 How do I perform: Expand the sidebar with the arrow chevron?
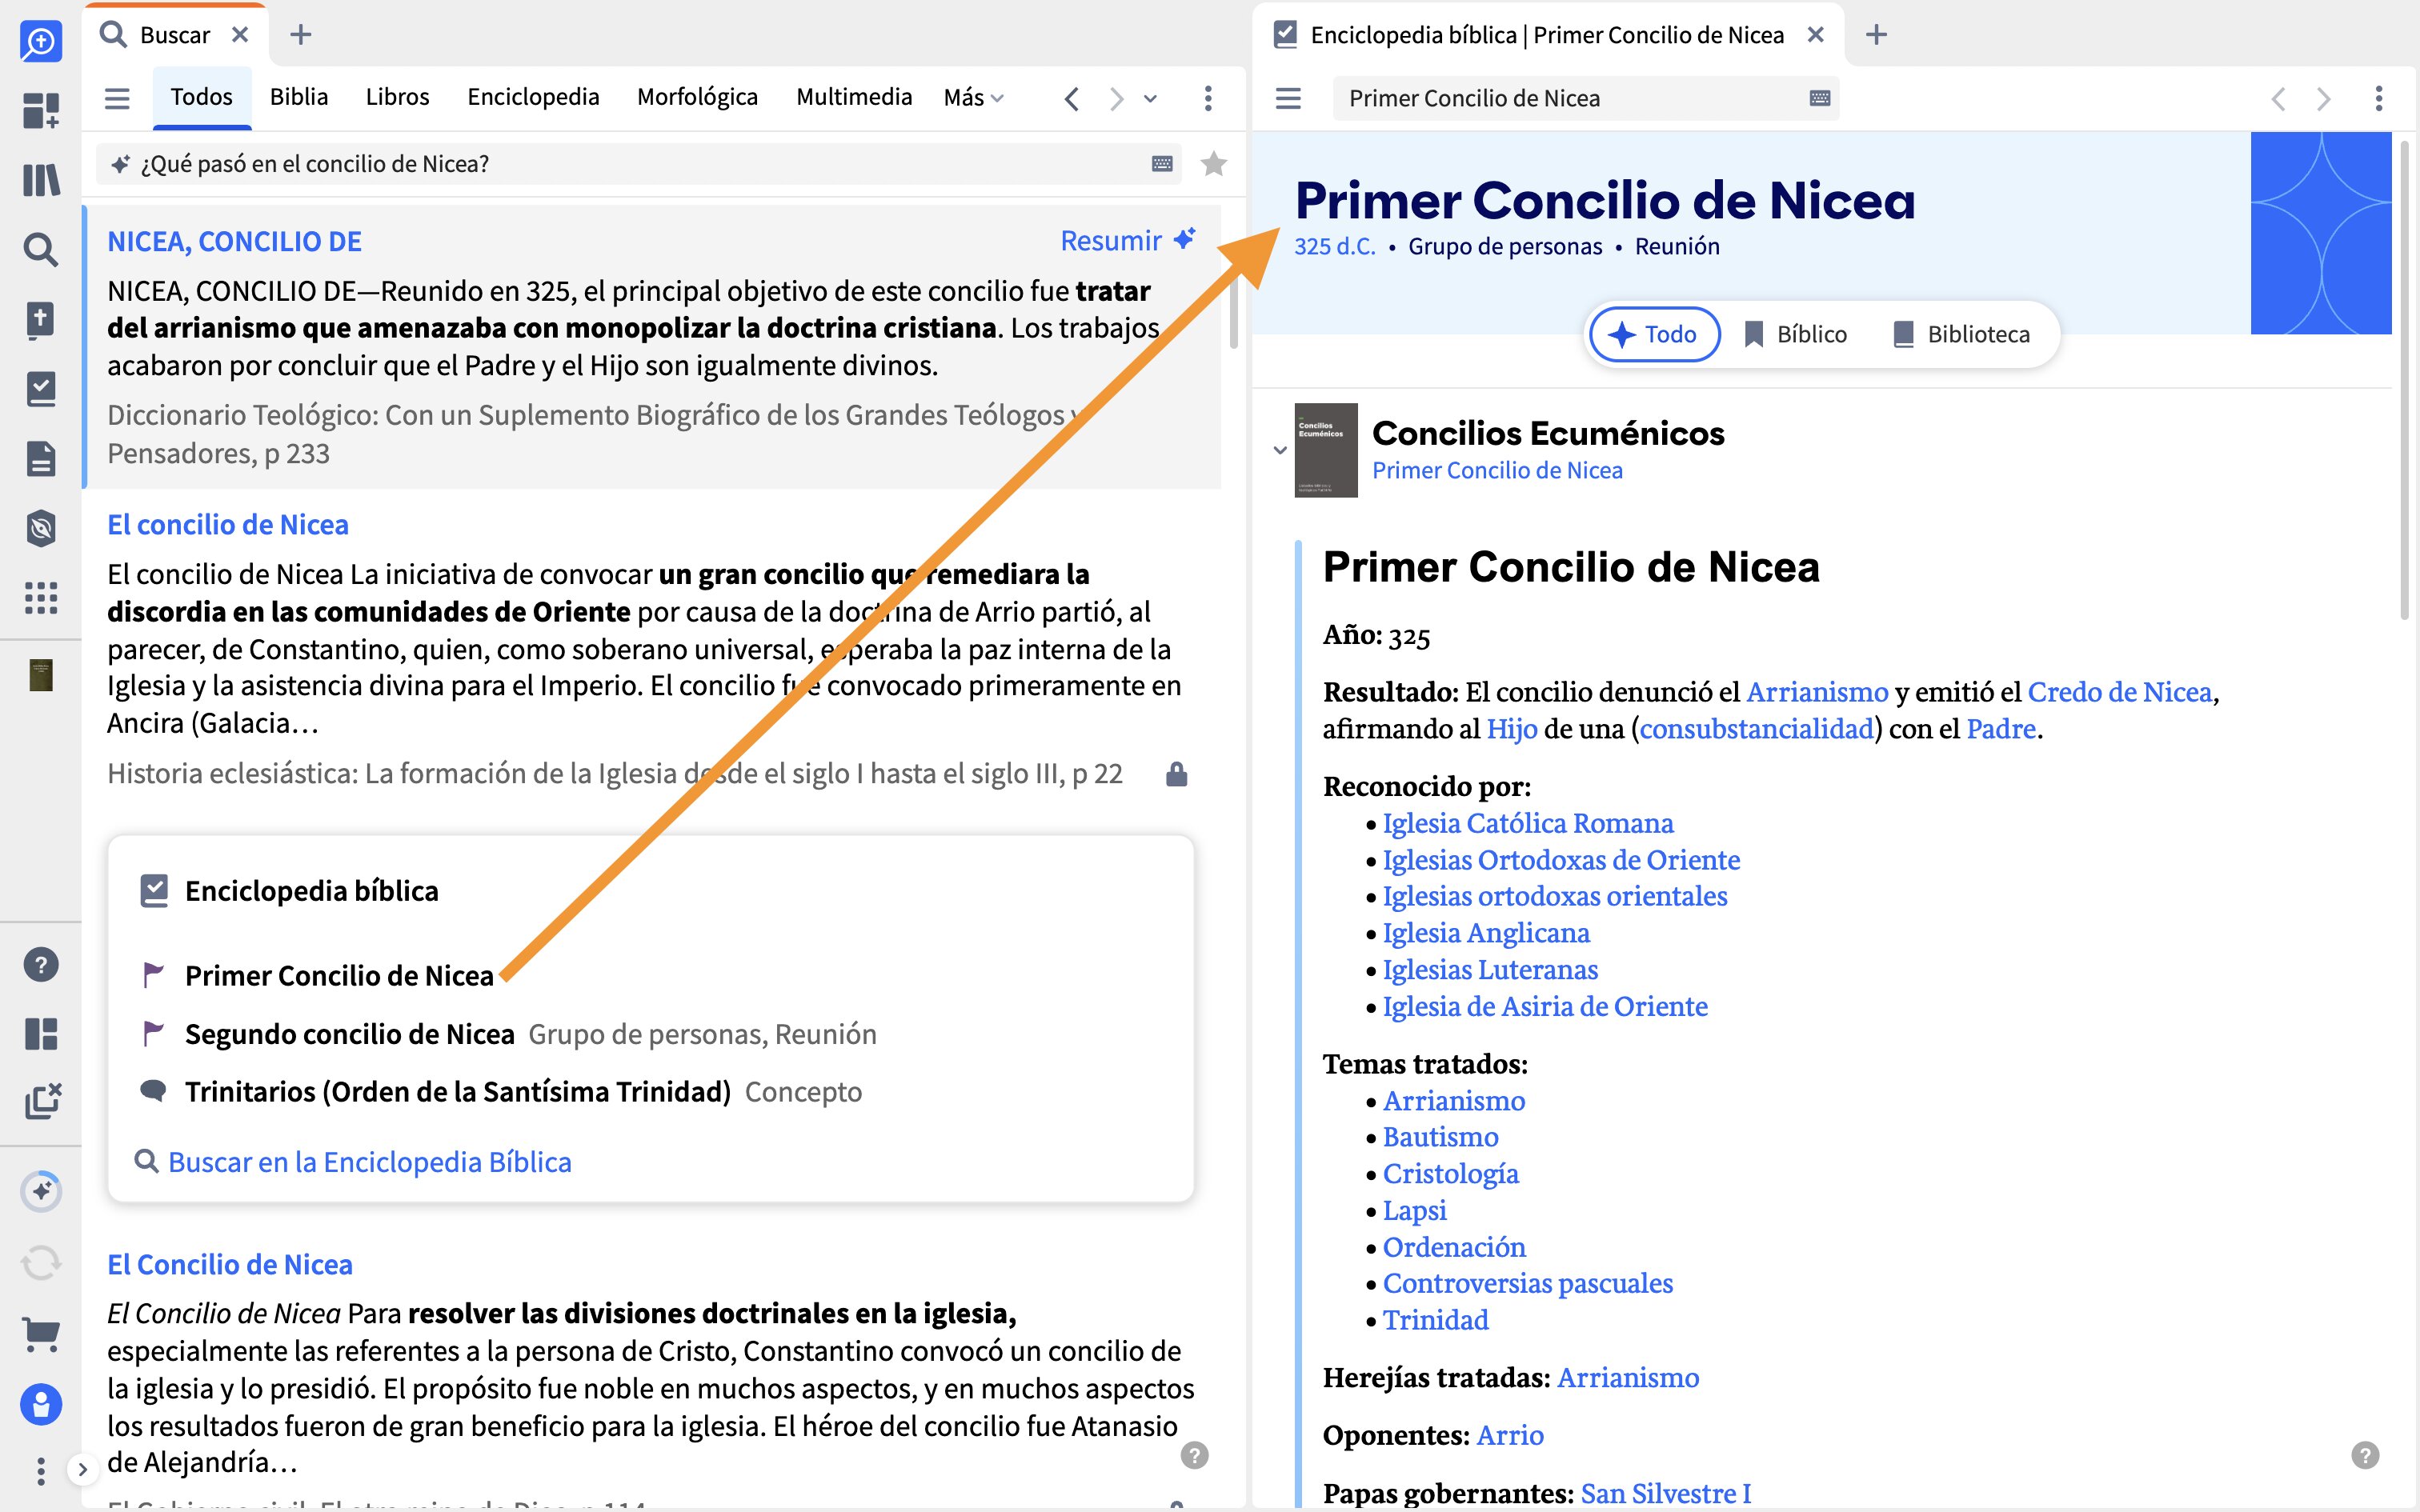(83, 1470)
